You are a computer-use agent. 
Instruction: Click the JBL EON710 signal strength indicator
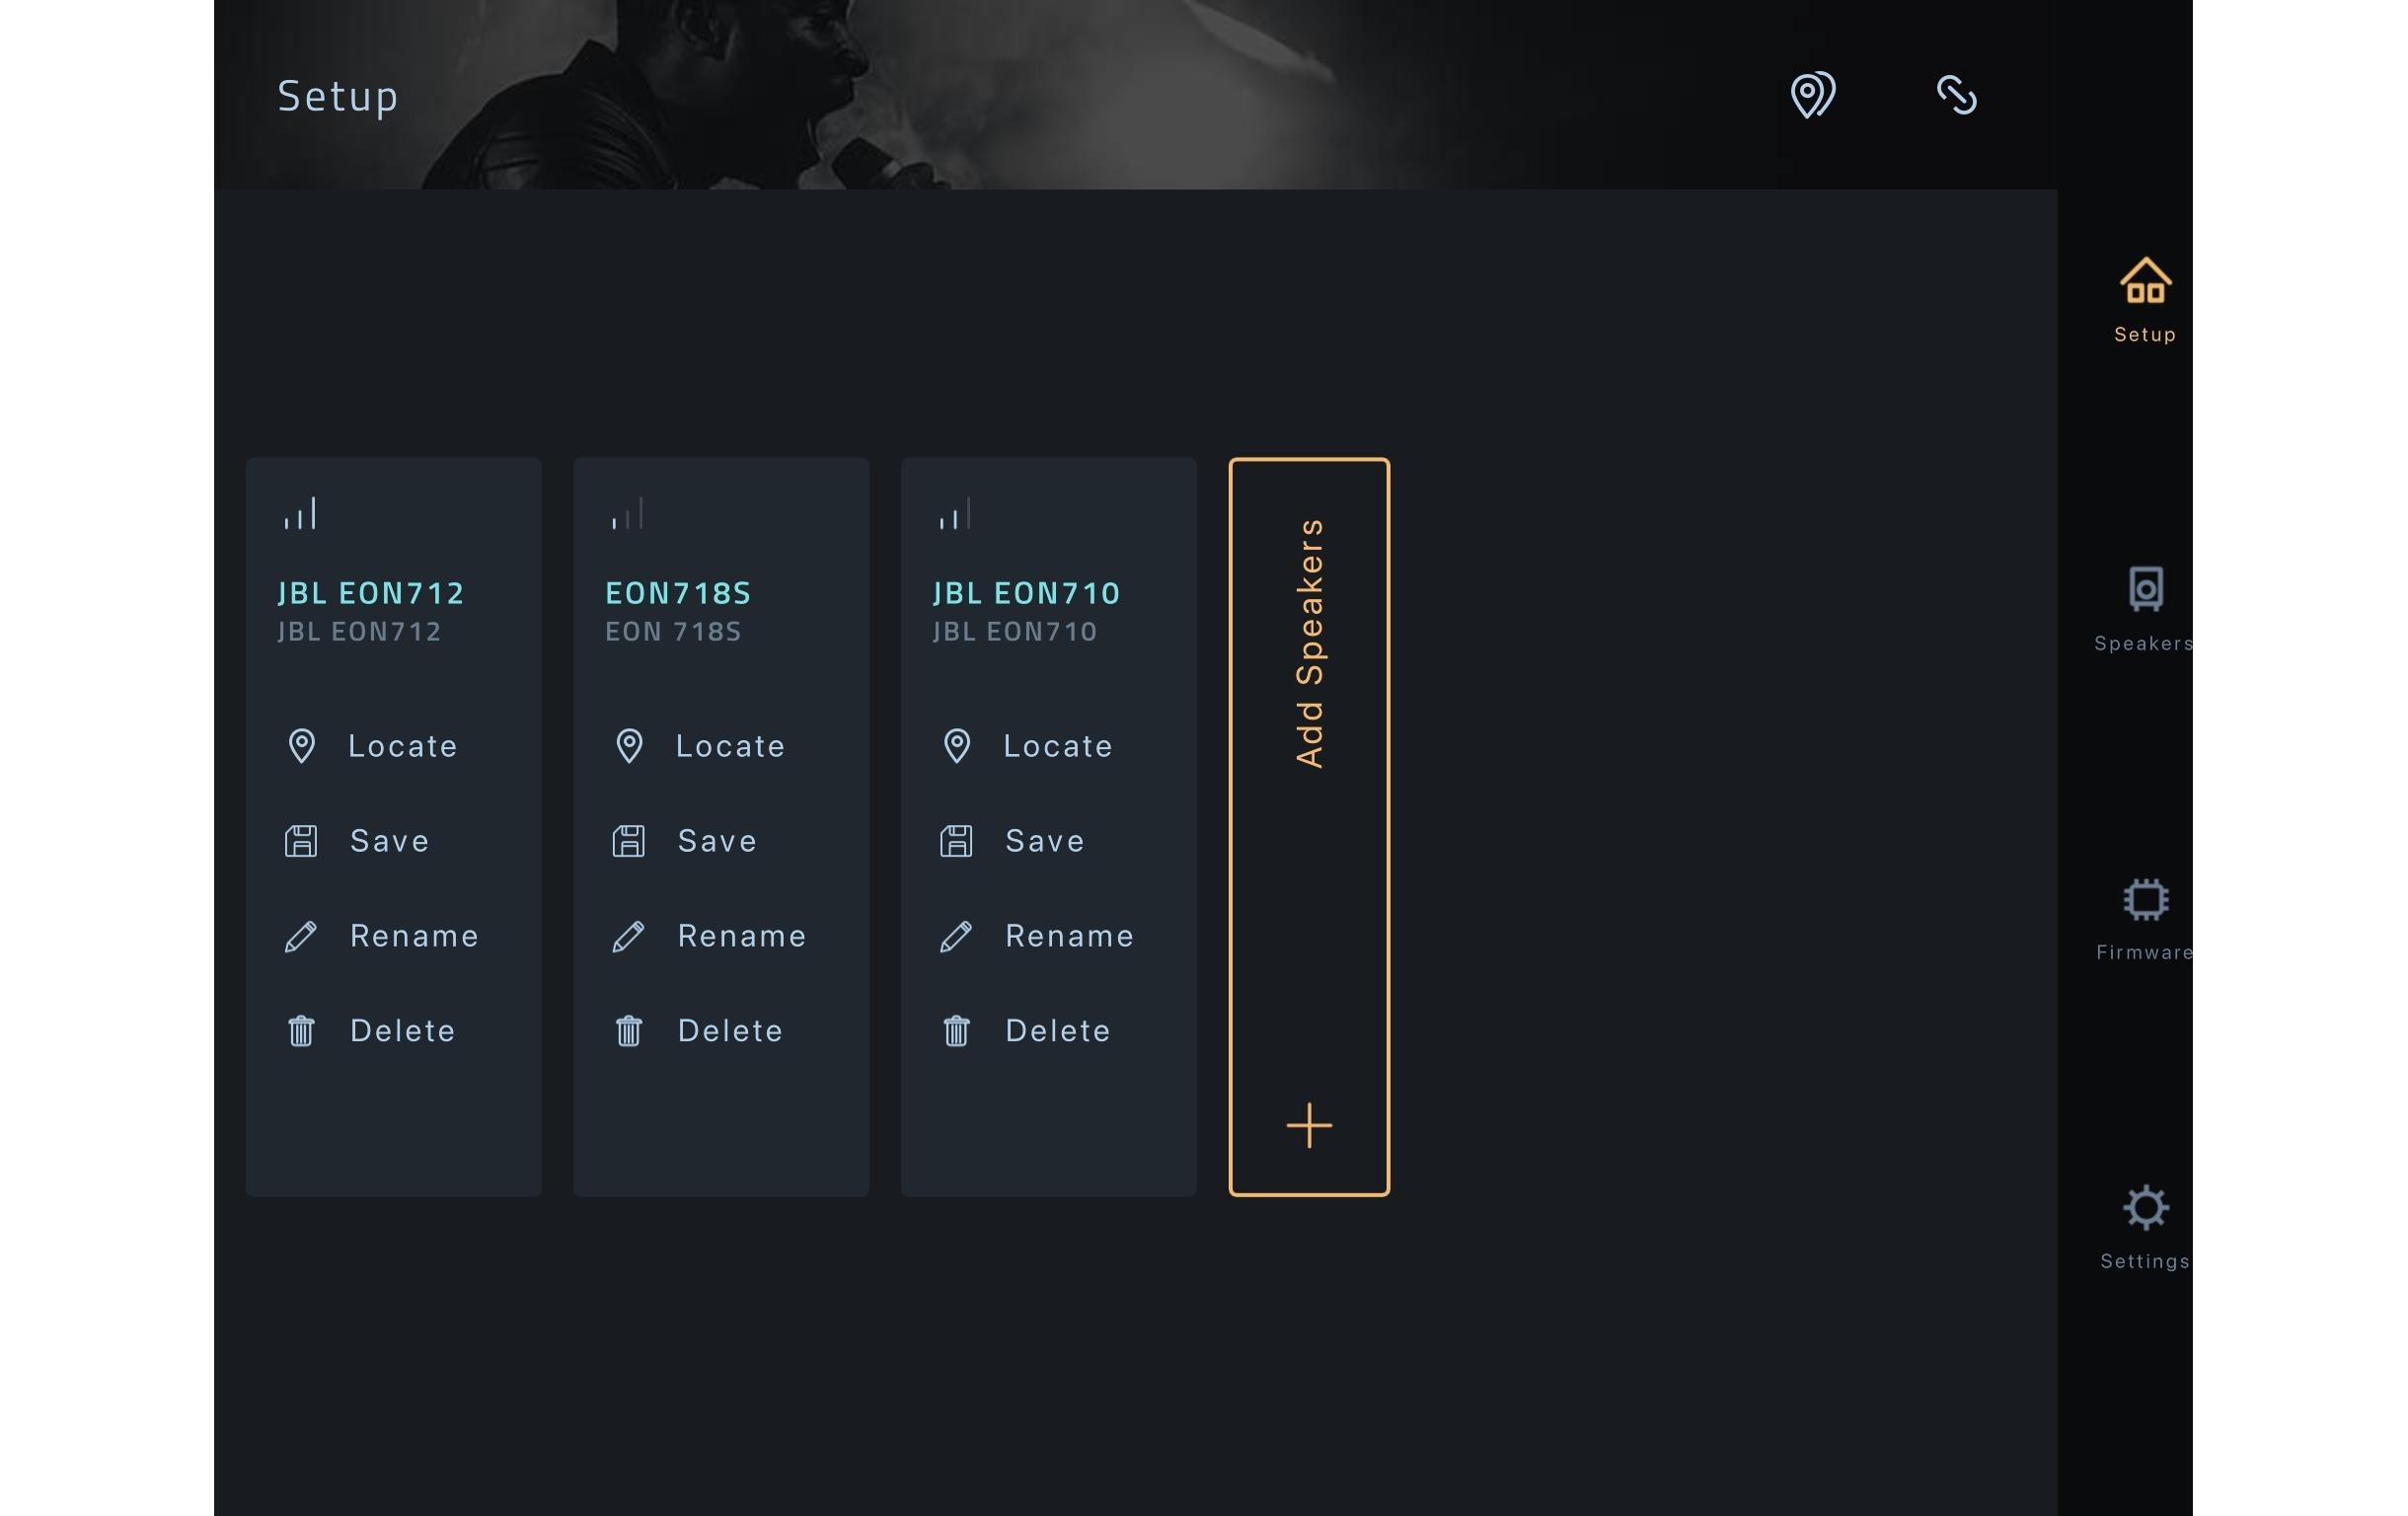[x=955, y=514]
